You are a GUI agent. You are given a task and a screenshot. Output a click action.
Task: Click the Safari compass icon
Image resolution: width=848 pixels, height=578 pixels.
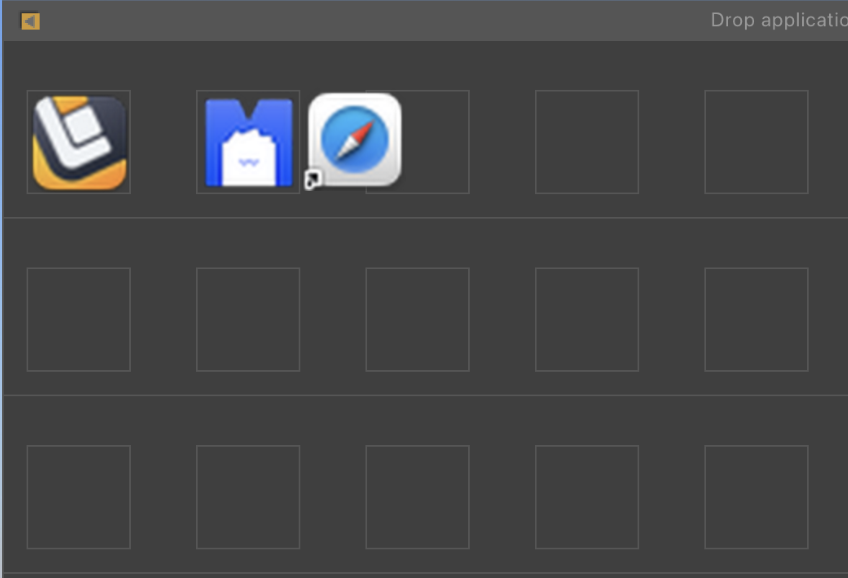[x=355, y=140]
